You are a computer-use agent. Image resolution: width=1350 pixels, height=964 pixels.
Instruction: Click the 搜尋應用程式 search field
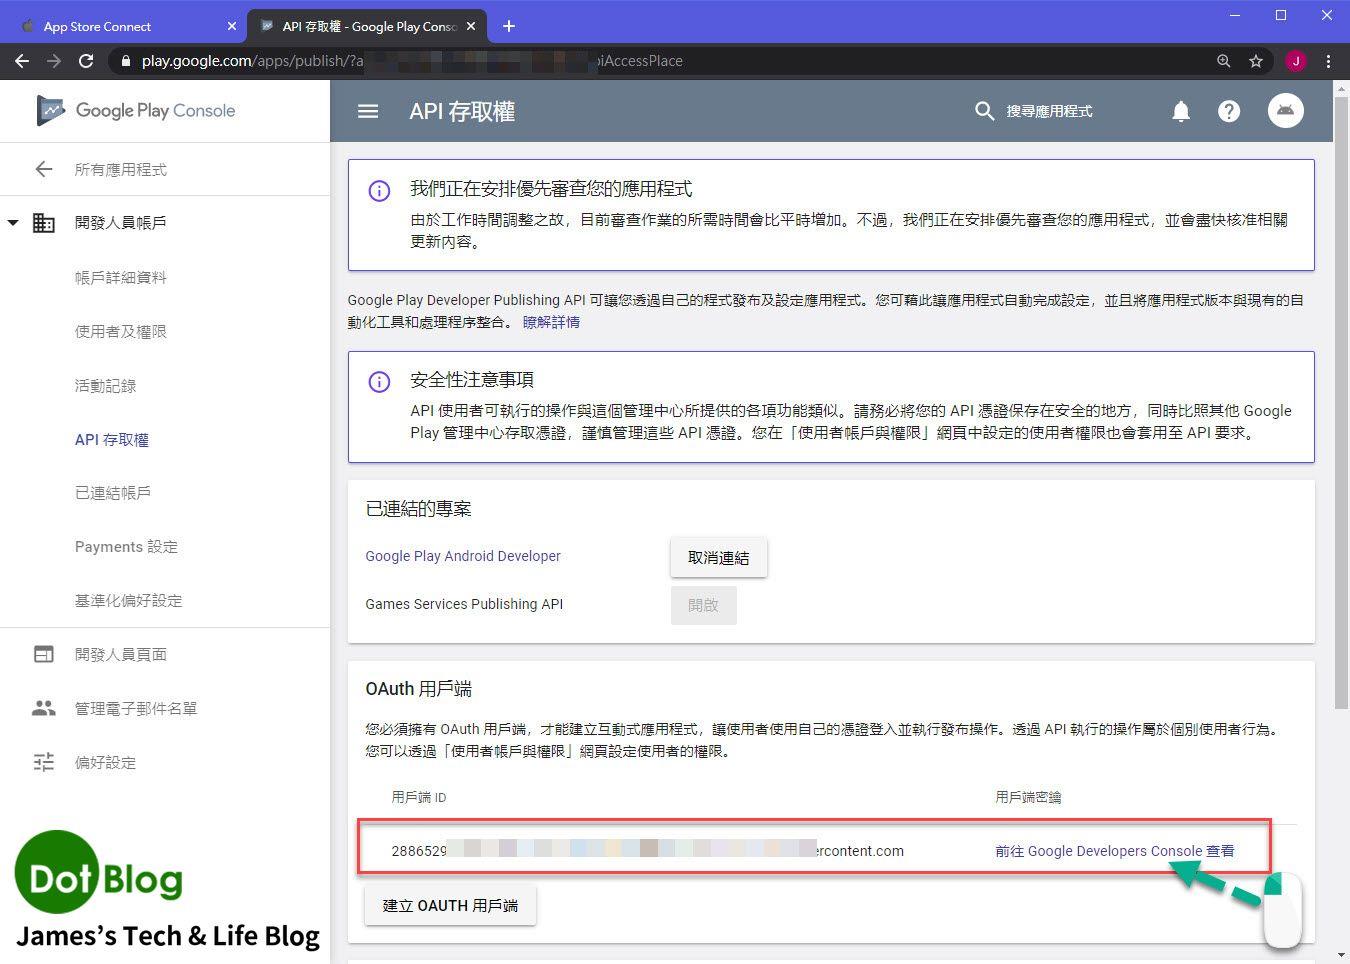point(1050,111)
